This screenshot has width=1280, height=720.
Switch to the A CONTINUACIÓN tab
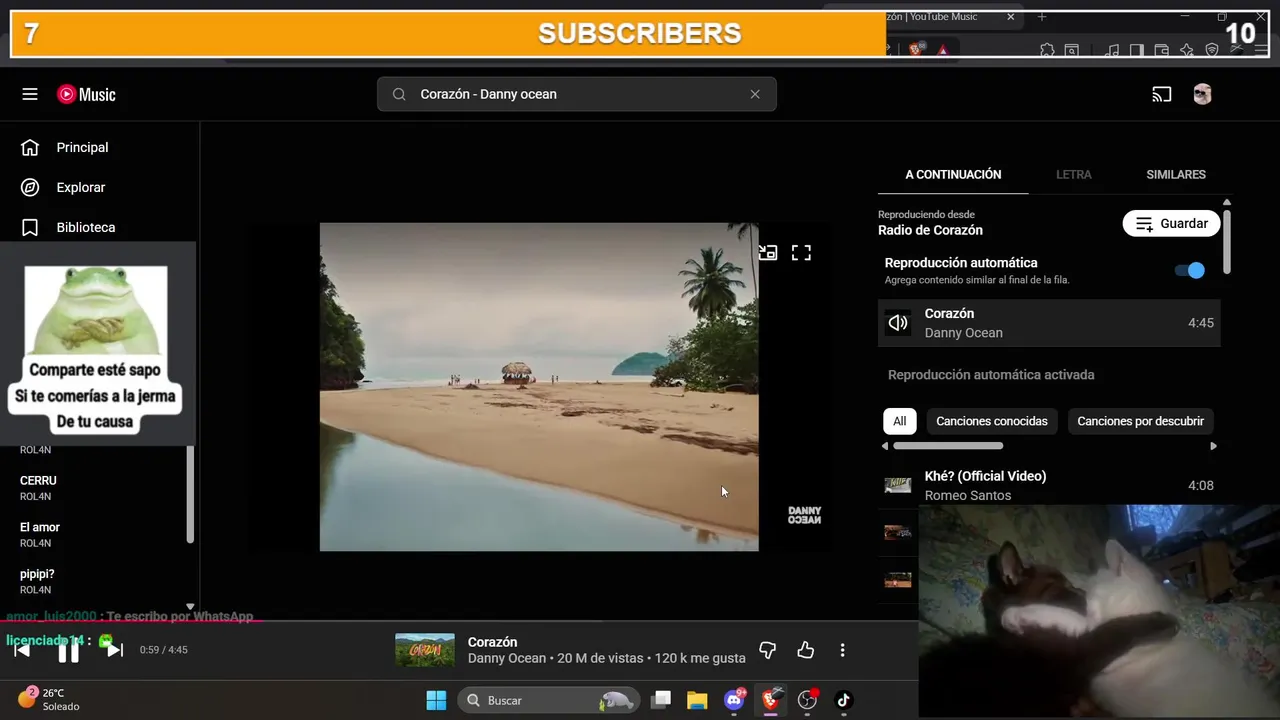coord(953,174)
